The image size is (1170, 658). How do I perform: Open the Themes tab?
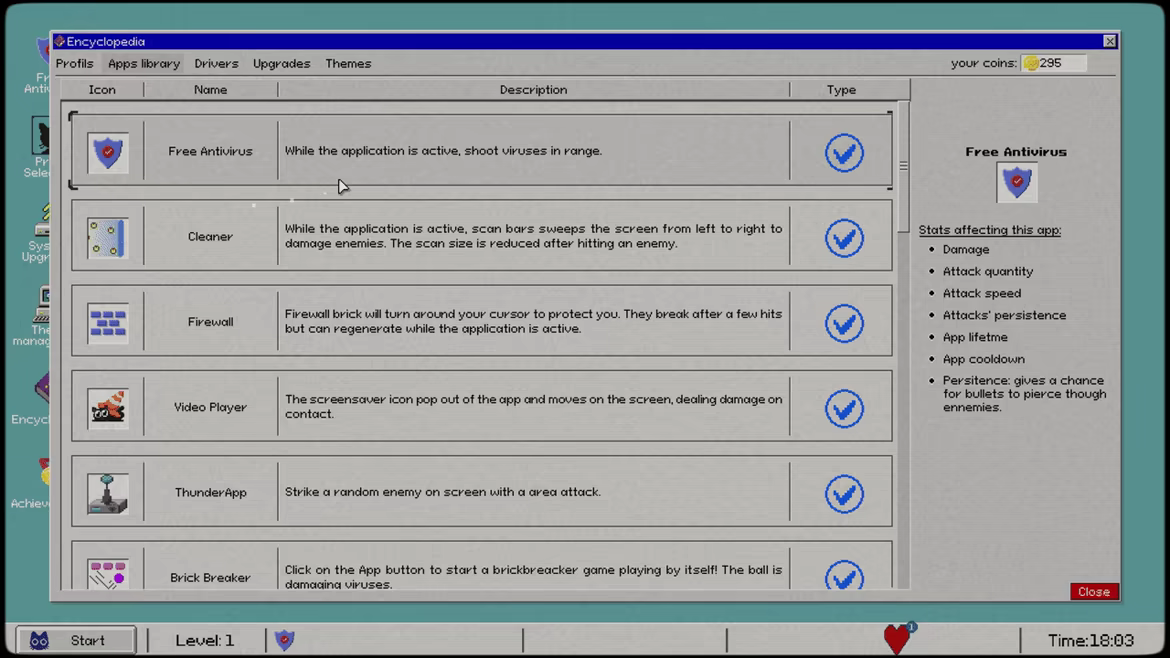tap(348, 63)
